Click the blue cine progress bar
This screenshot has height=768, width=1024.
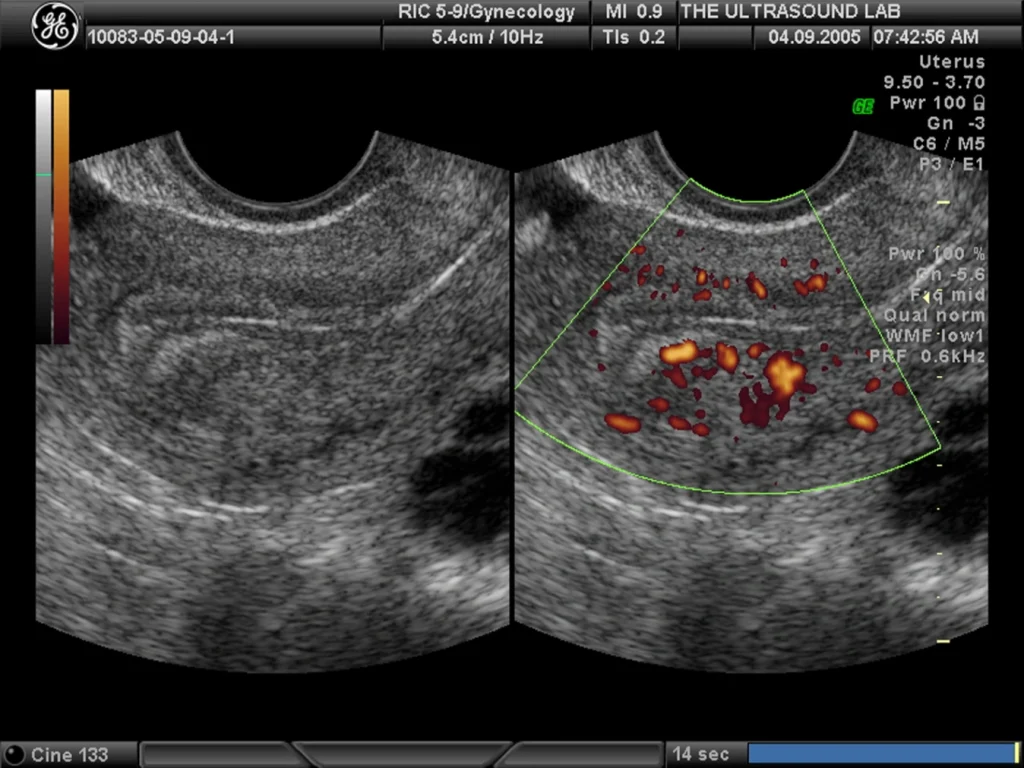click(x=880, y=754)
